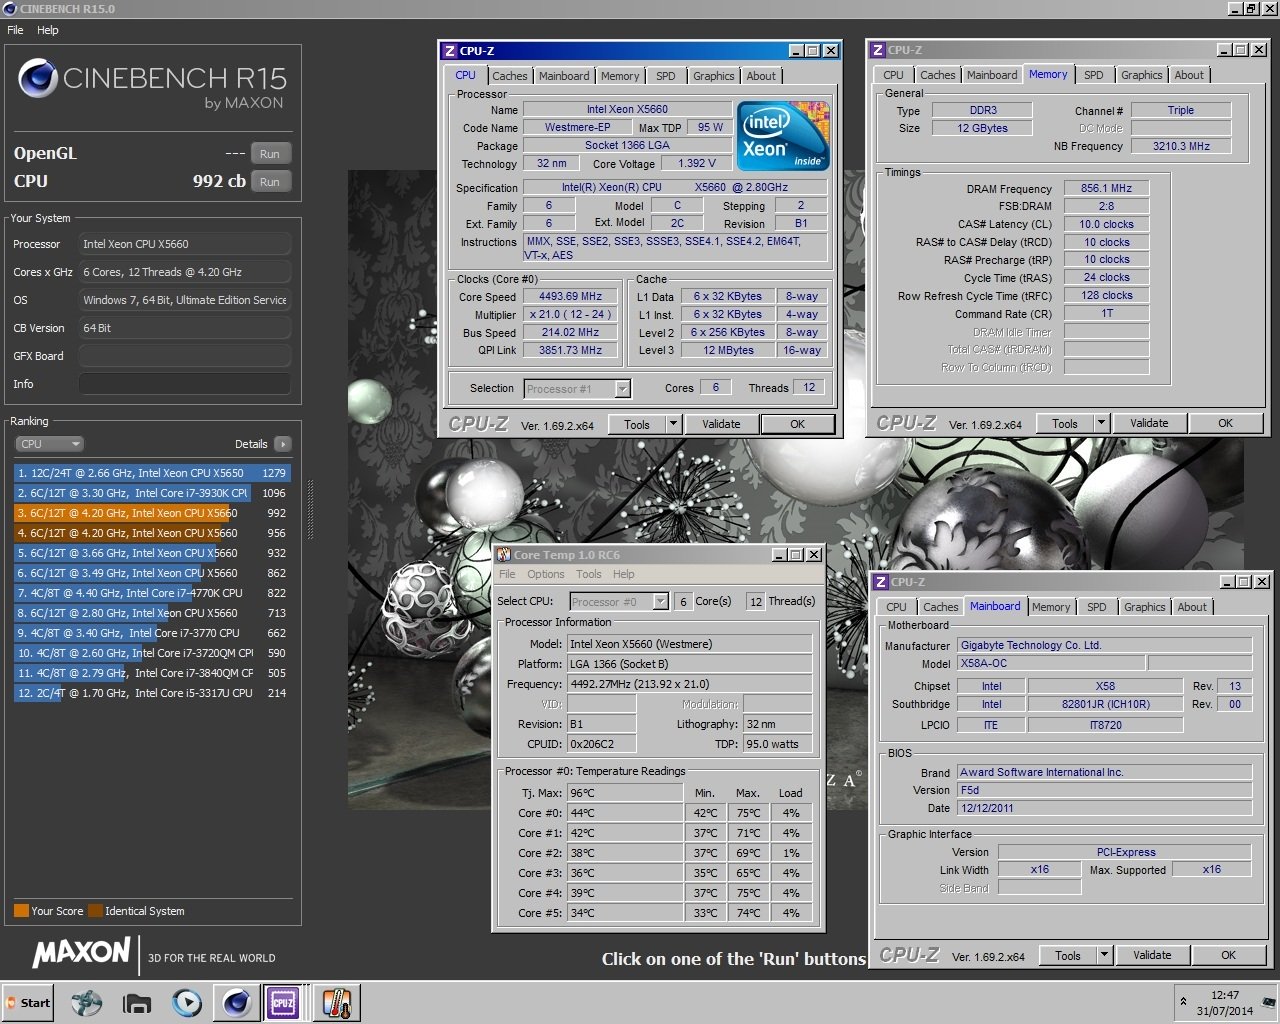Click Cinebench Processor field 'Intel Xeon CPU X5660'
Viewport: 1280px width, 1024px height.
click(184, 244)
